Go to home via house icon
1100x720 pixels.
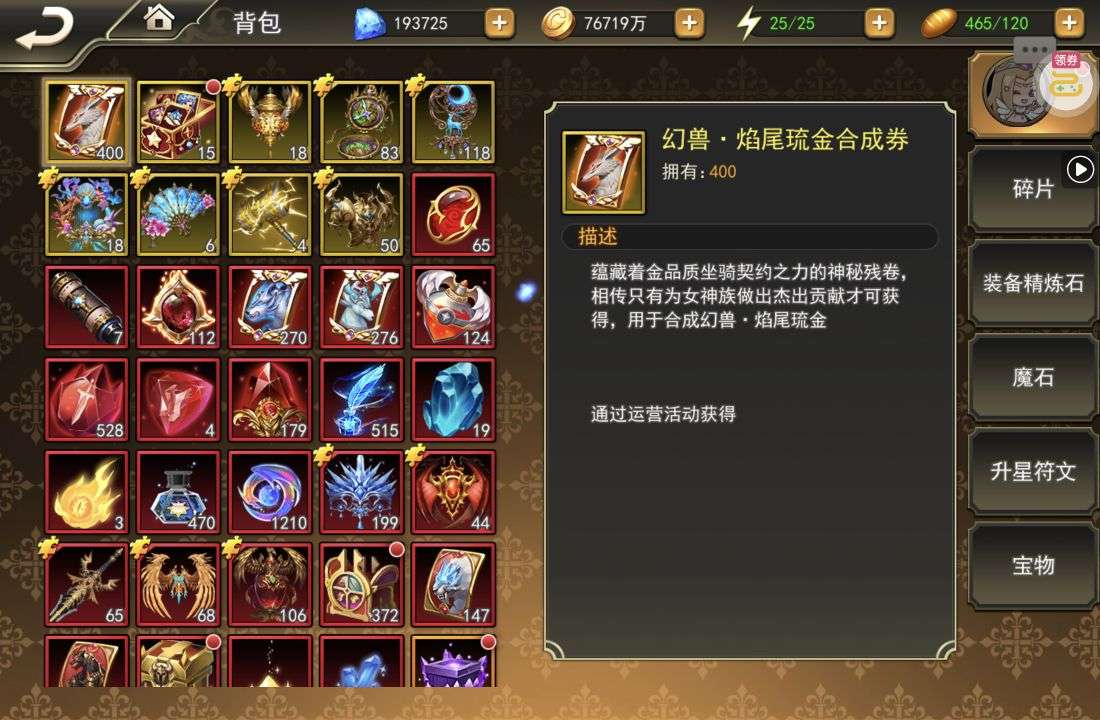click(159, 18)
